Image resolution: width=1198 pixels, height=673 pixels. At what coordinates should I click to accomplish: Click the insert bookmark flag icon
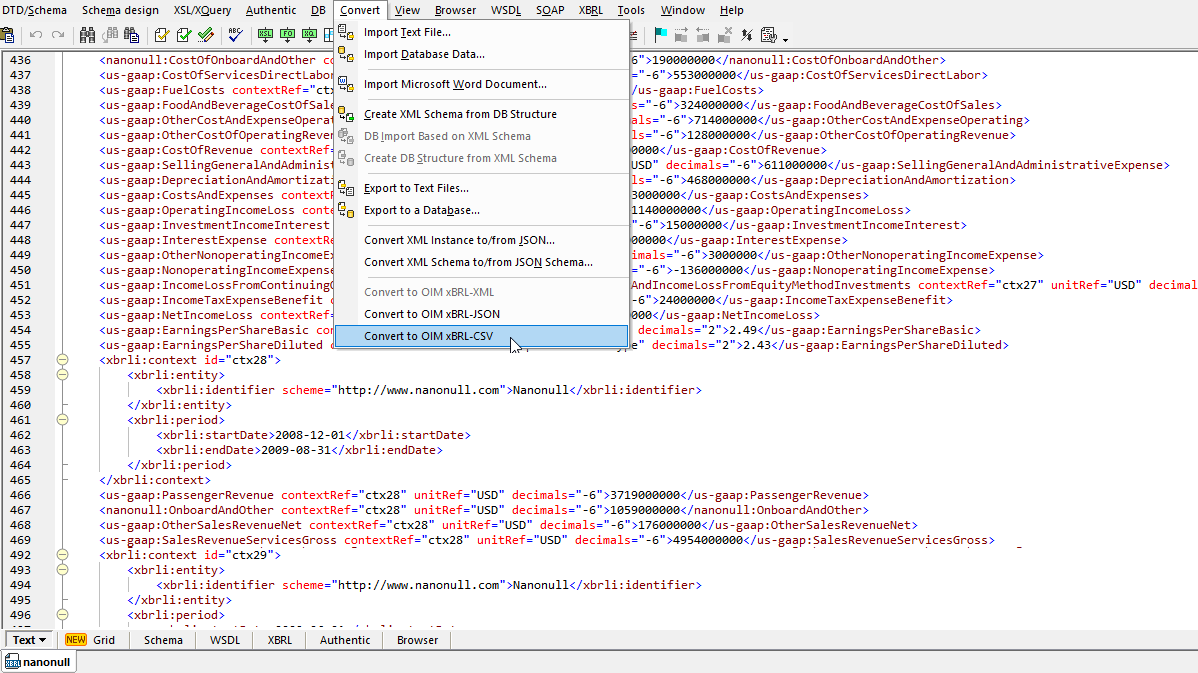click(x=660, y=36)
